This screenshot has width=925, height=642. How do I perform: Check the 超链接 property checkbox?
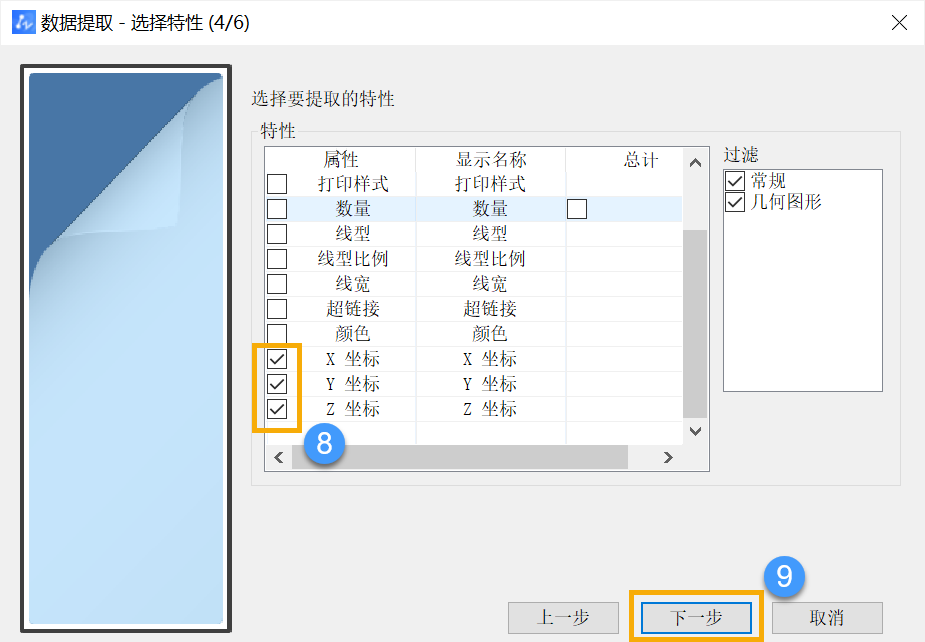(x=277, y=309)
